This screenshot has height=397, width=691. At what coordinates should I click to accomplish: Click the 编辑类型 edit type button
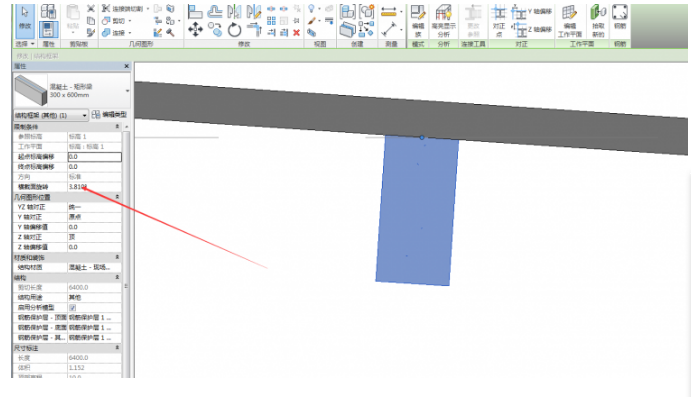click(109, 115)
